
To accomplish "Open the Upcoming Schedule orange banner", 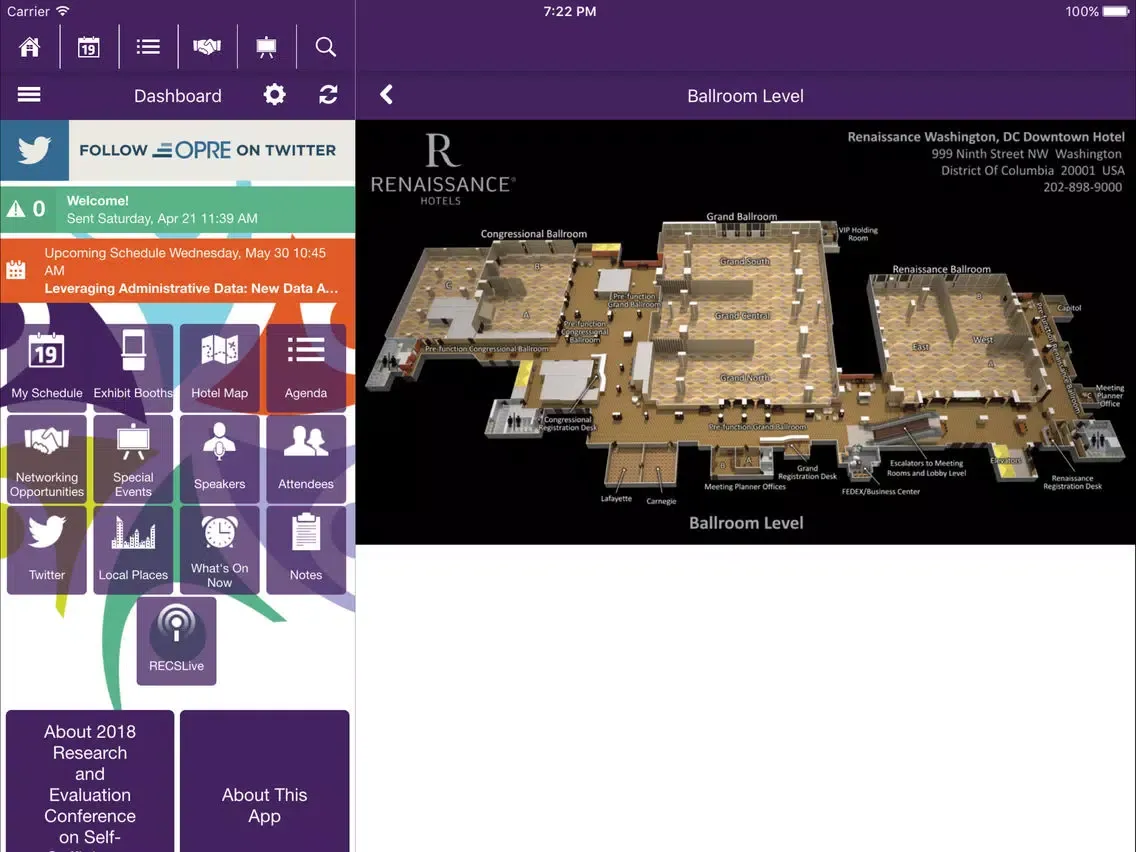I will [x=178, y=270].
